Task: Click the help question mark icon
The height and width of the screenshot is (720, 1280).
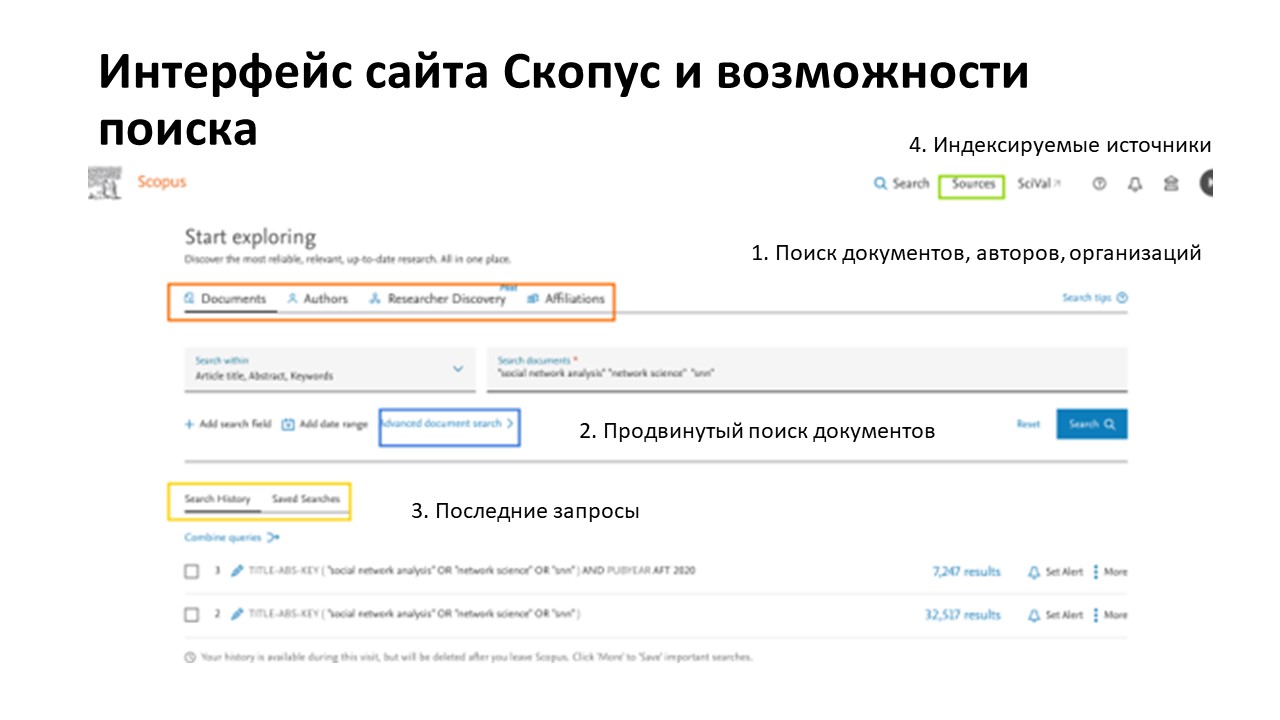Action: point(1099,184)
